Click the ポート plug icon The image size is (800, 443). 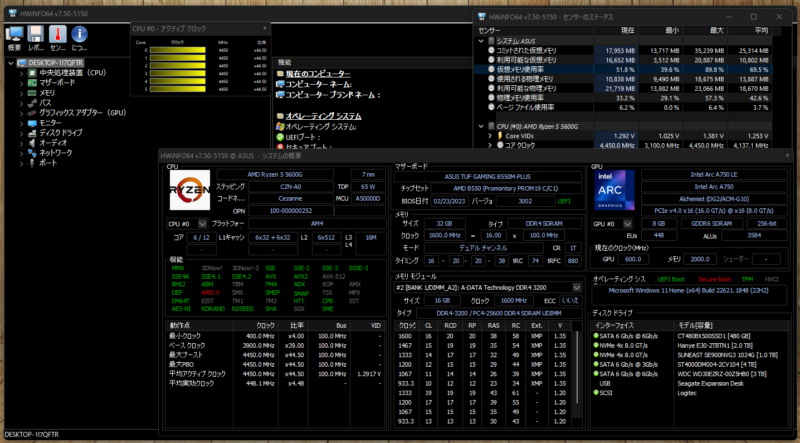[32, 163]
